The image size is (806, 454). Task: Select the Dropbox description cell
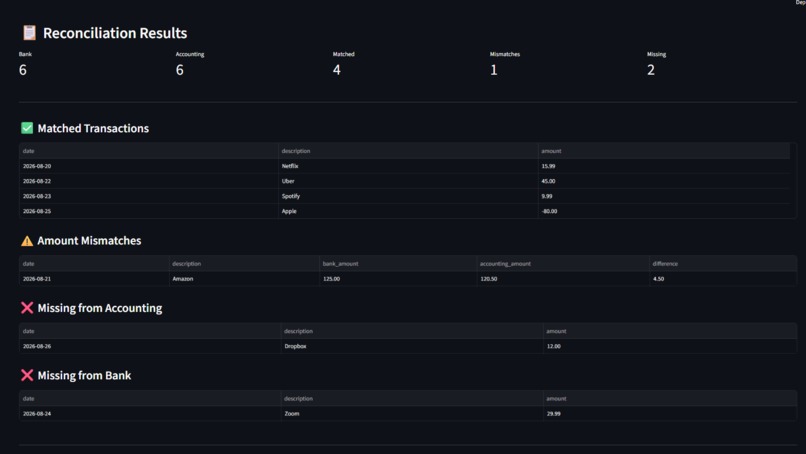tap(412, 346)
